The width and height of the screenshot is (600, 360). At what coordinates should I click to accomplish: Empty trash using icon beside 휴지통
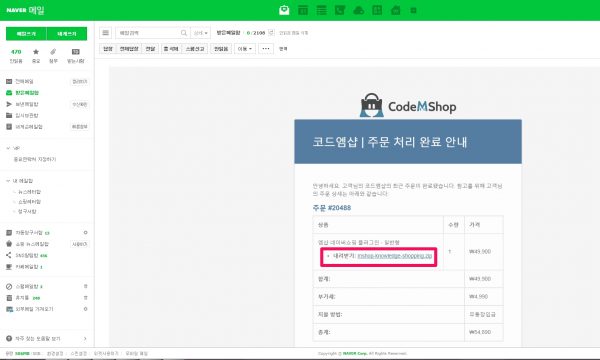85,298
